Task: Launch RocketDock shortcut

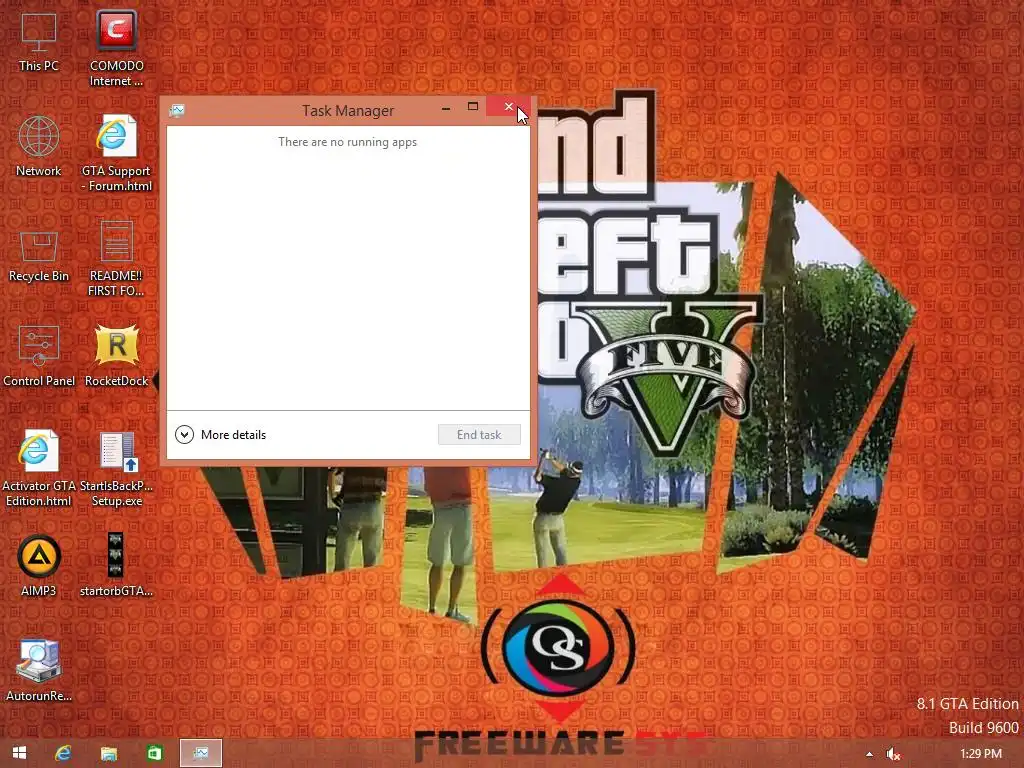Action: [x=116, y=356]
